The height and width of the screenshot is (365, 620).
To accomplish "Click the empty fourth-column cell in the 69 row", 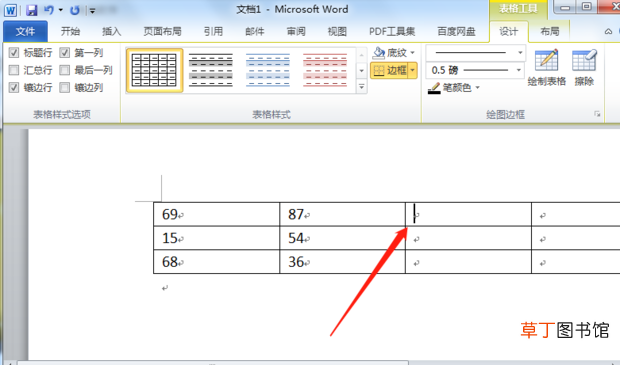I will coord(576,214).
